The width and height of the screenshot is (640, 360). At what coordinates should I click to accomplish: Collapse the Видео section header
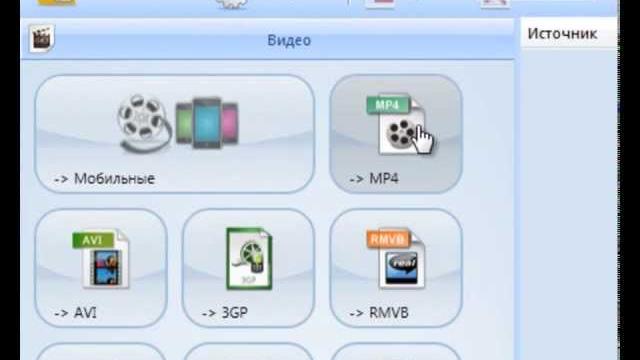click(267, 39)
